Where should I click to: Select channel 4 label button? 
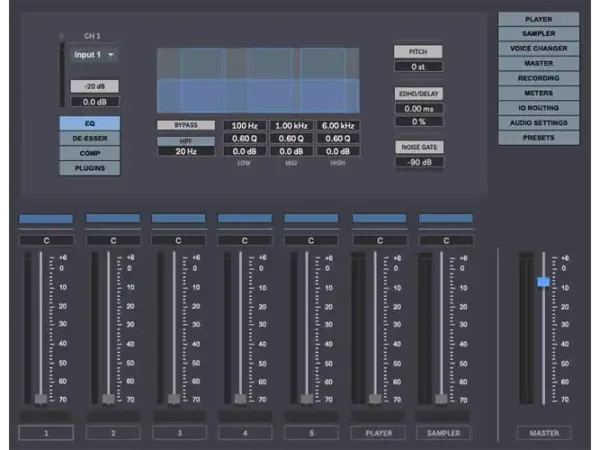[245, 433]
